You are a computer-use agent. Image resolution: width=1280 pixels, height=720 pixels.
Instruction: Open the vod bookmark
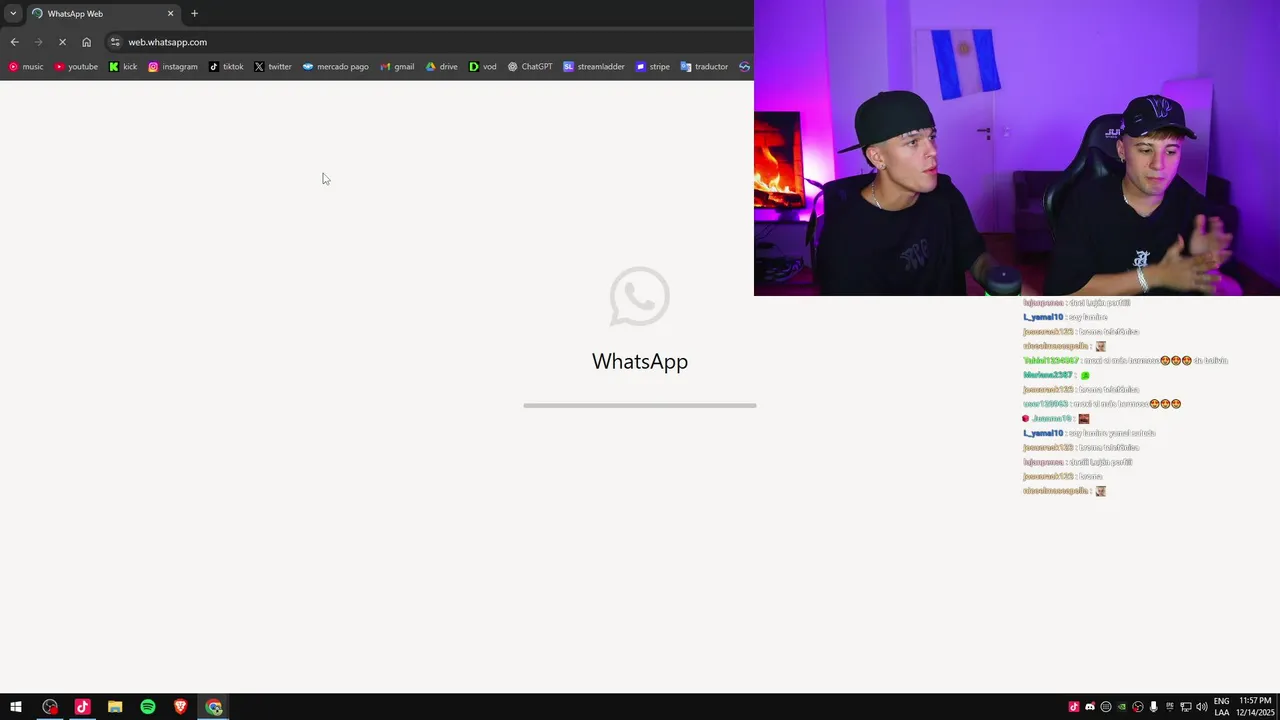click(482, 67)
